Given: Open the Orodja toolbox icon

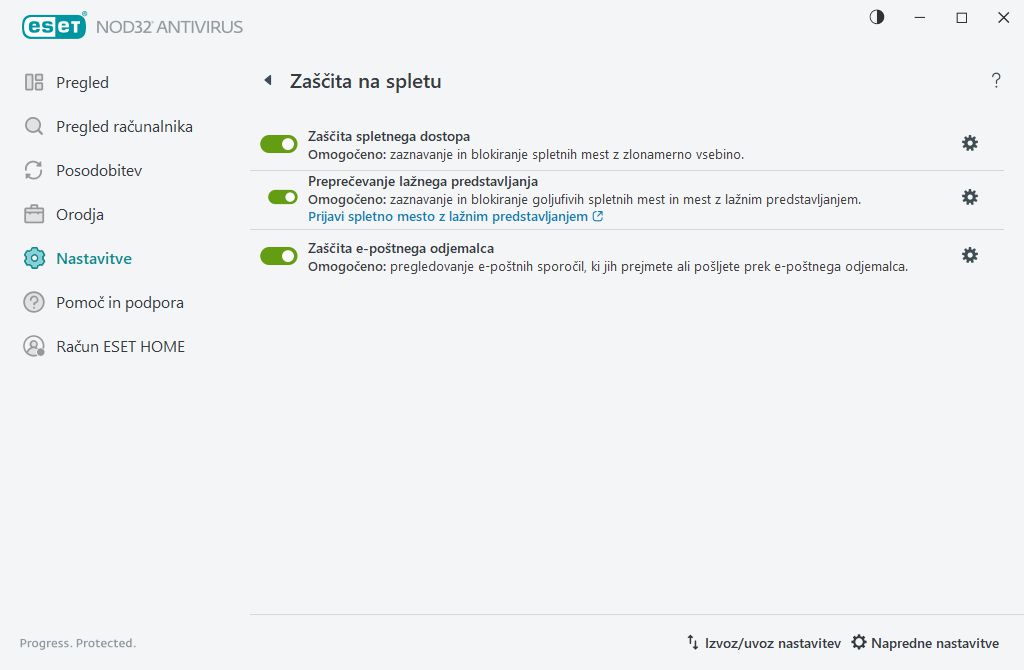Looking at the screenshot, I should point(34,214).
